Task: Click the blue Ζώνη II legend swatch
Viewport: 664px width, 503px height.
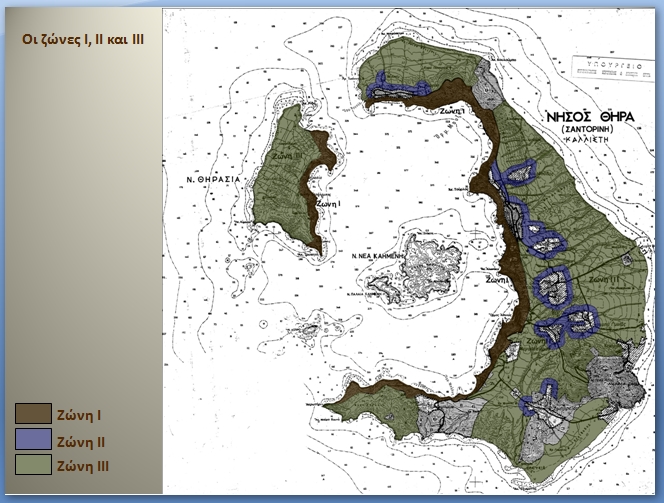Action: (33, 440)
